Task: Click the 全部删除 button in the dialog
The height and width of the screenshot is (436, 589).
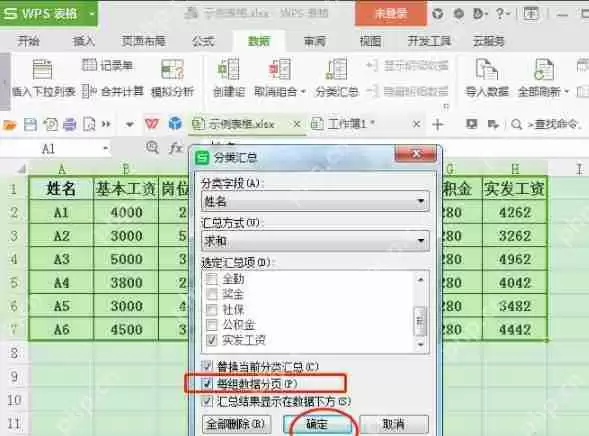Action: click(237, 424)
